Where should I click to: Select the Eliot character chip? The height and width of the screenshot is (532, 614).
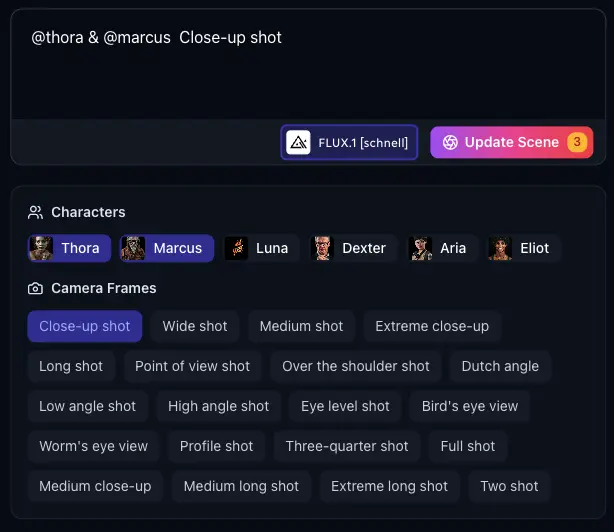(520, 248)
